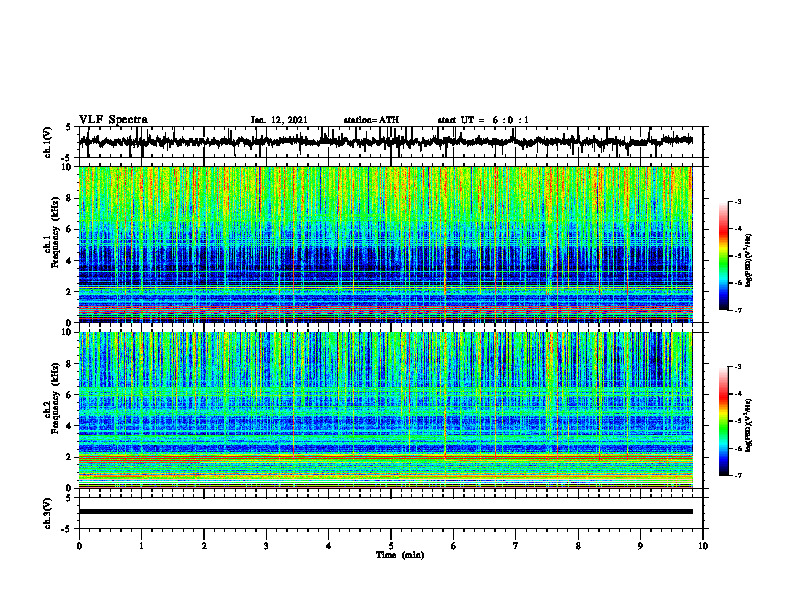
Task: Click time-axis tick label "9"
Action: [640, 546]
